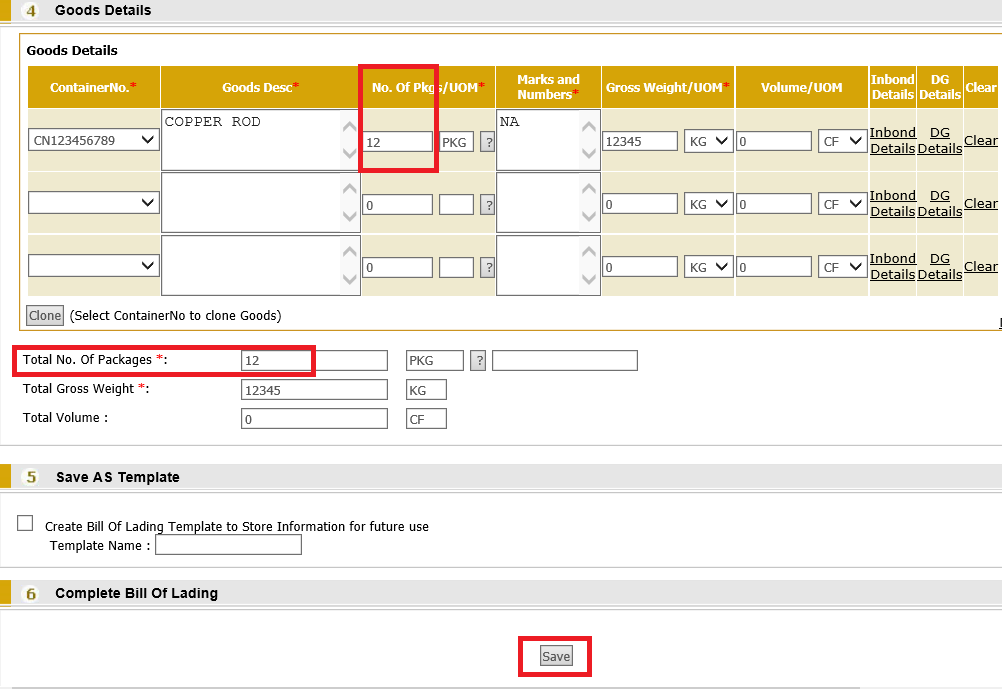Click Gross Weight field in second row
Viewport: 1002px width, 689px height.
(640, 204)
